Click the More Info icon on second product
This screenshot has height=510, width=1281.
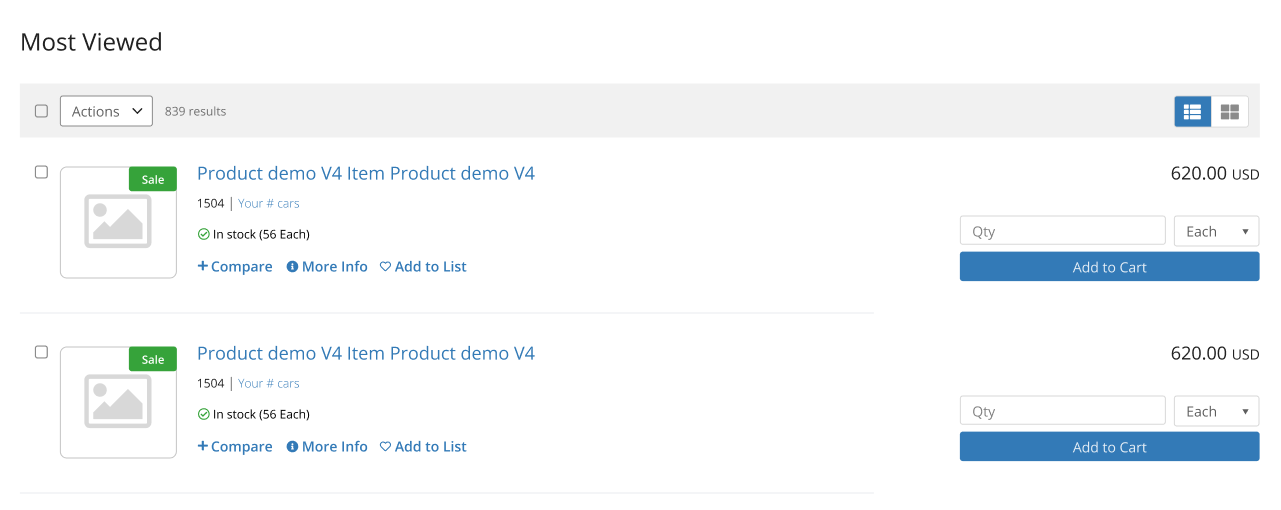pos(292,447)
